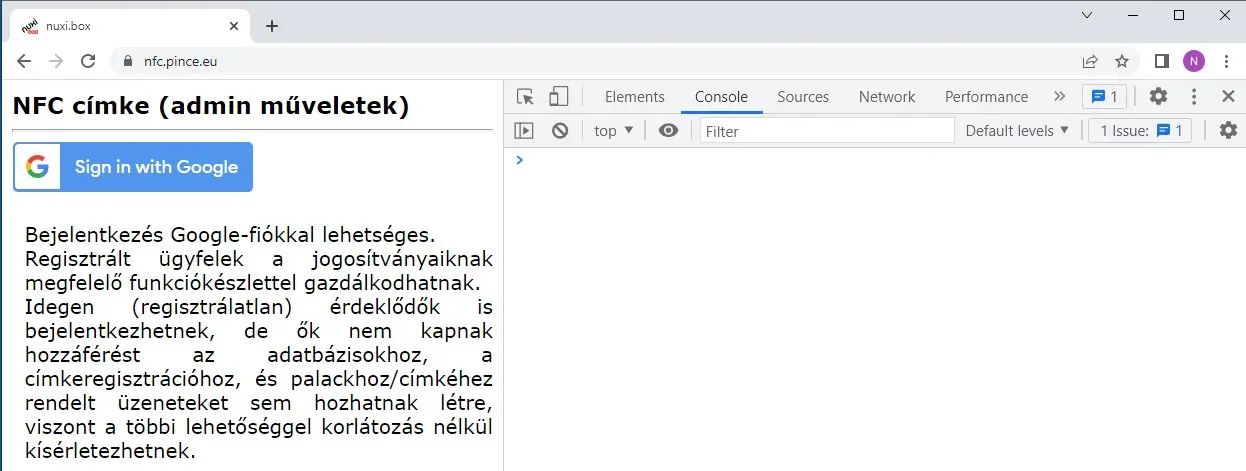Clear the console with the ban icon
This screenshot has height=471, width=1246.
tap(560, 130)
